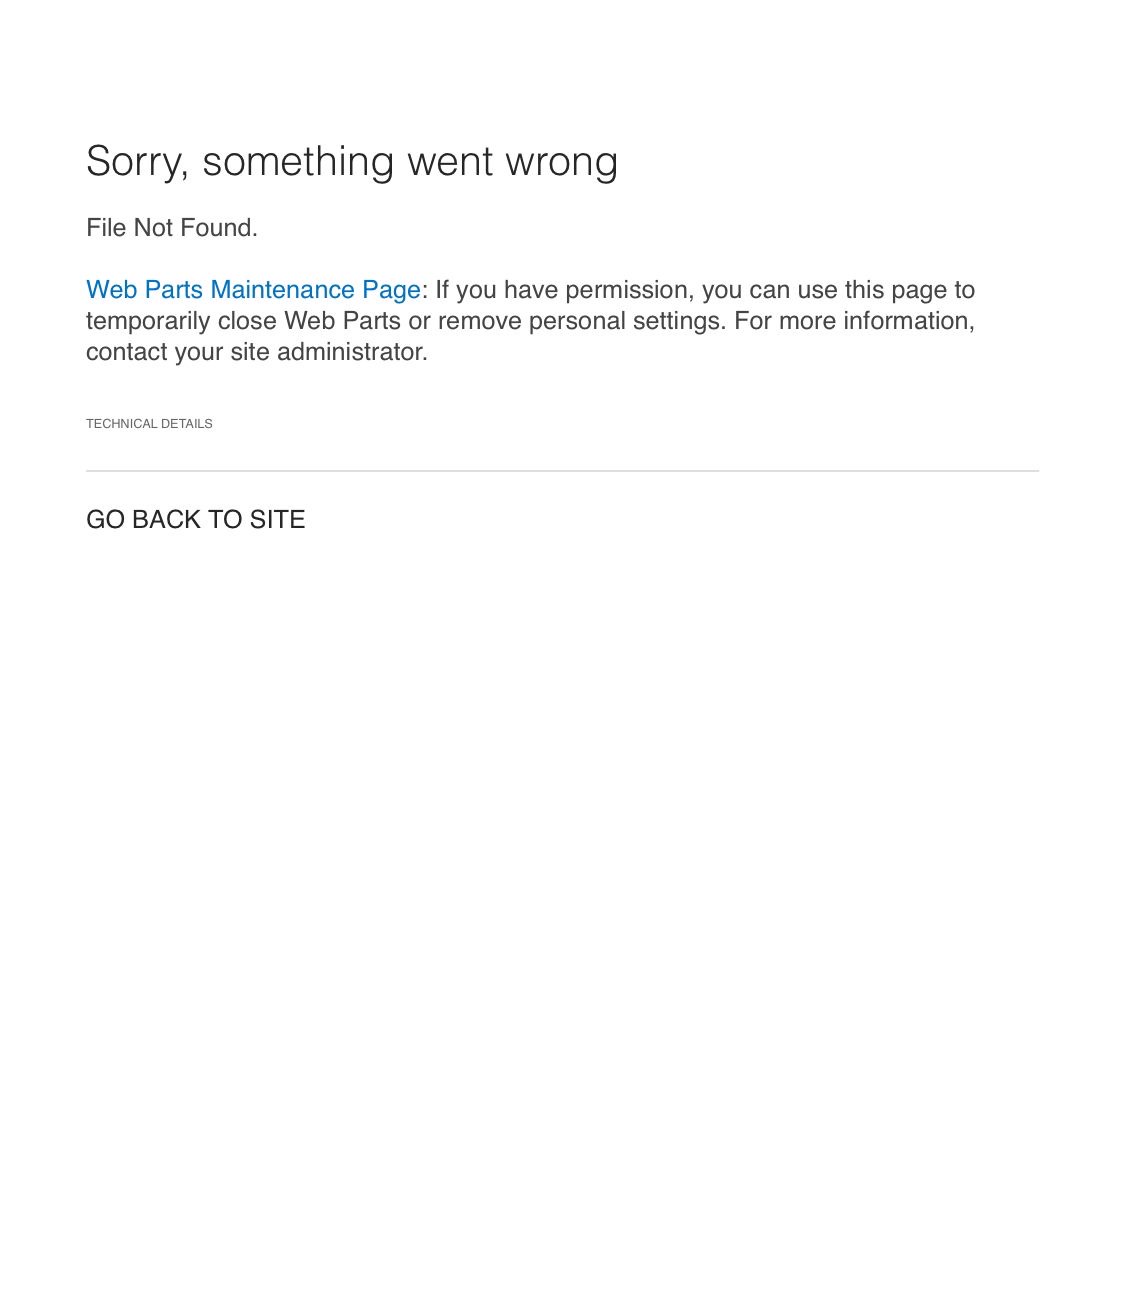Show technical details of the error

(x=149, y=424)
